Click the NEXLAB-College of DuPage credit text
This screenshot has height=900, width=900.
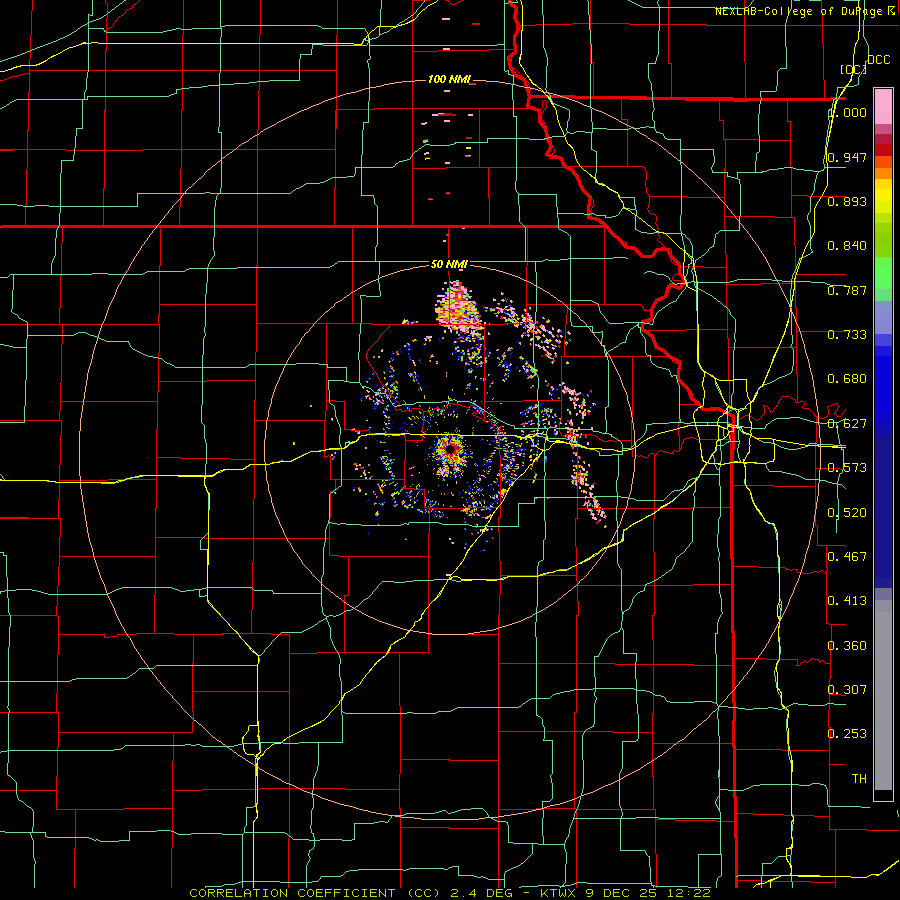click(x=805, y=11)
